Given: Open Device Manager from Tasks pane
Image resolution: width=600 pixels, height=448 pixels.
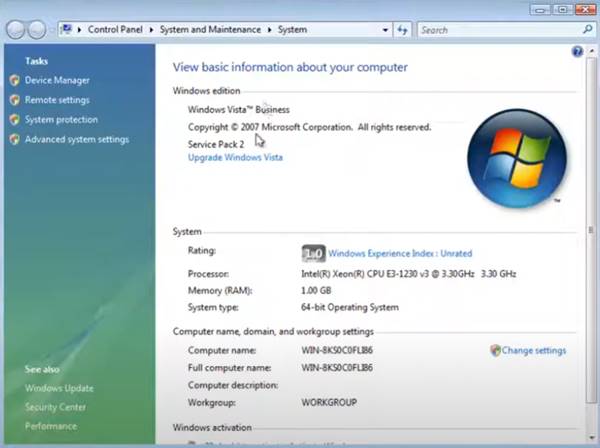Looking at the screenshot, I should pos(57,80).
